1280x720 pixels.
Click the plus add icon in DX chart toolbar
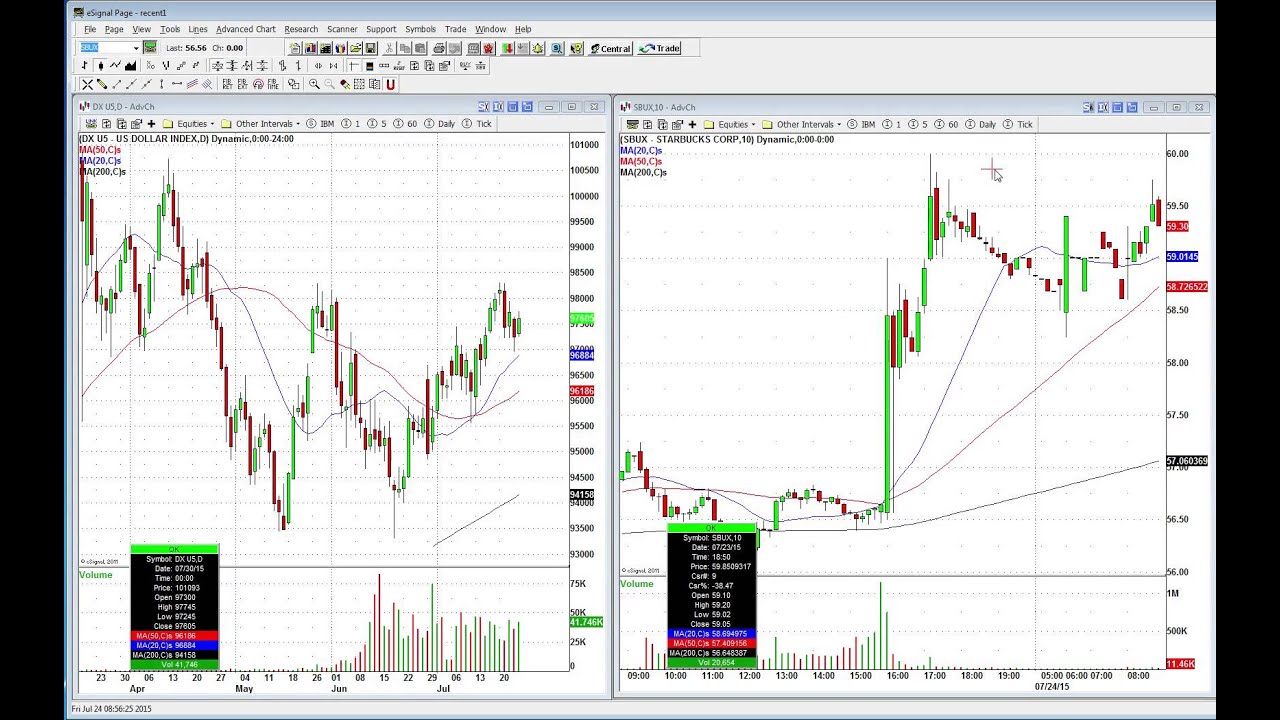tap(151, 124)
